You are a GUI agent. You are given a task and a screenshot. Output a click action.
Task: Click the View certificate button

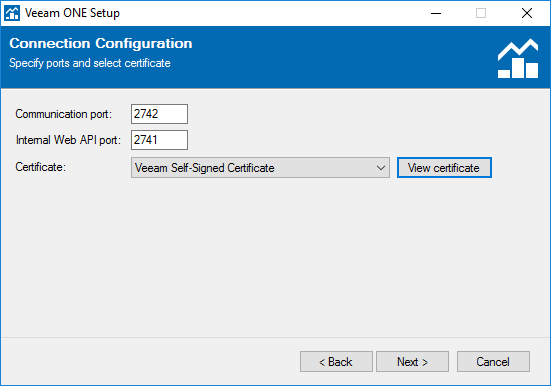point(444,168)
